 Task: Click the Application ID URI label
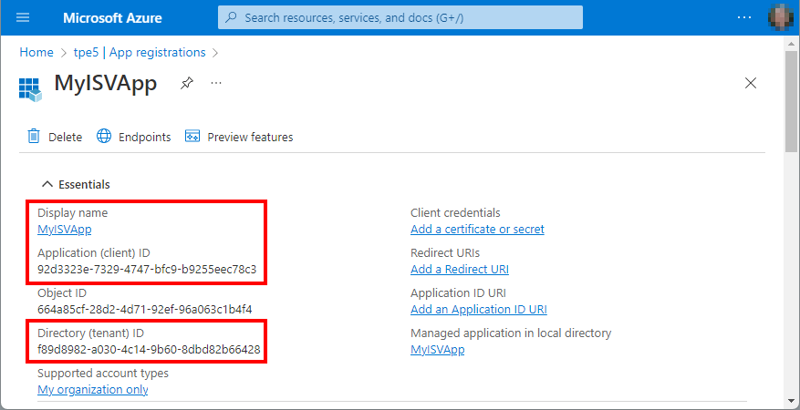tap(458, 293)
